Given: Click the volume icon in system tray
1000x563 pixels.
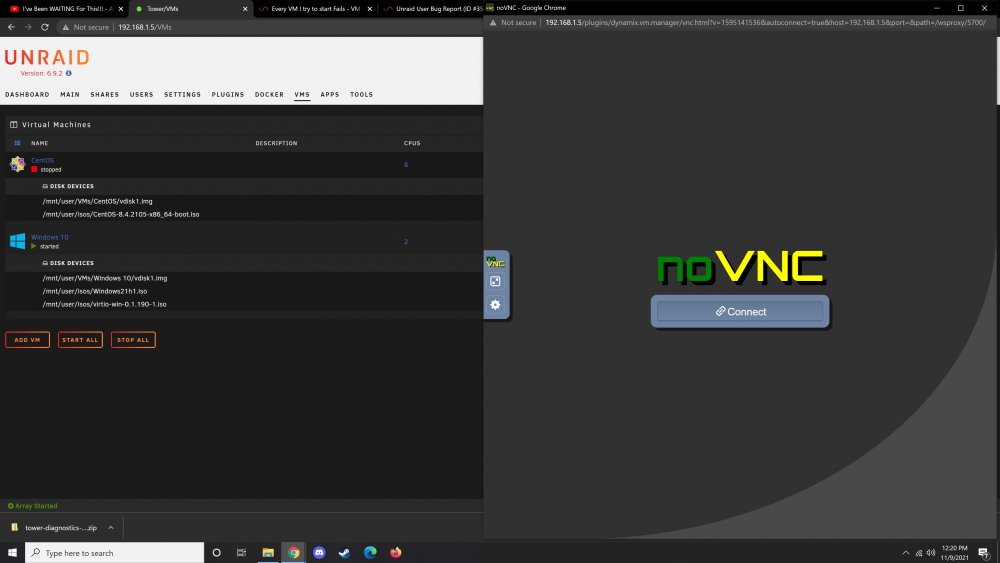Looking at the screenshot, I should pyautogui.click(x=931, y=553).
